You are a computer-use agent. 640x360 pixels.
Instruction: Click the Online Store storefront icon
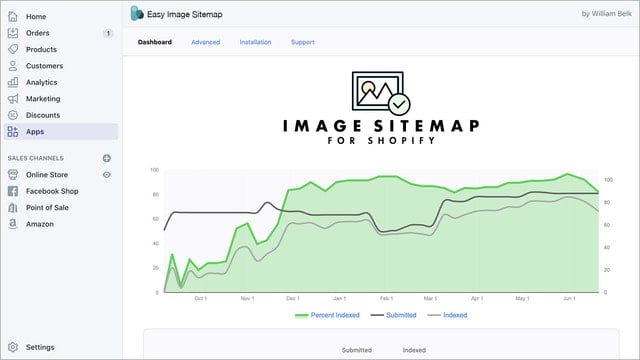(x=13, y=175)
